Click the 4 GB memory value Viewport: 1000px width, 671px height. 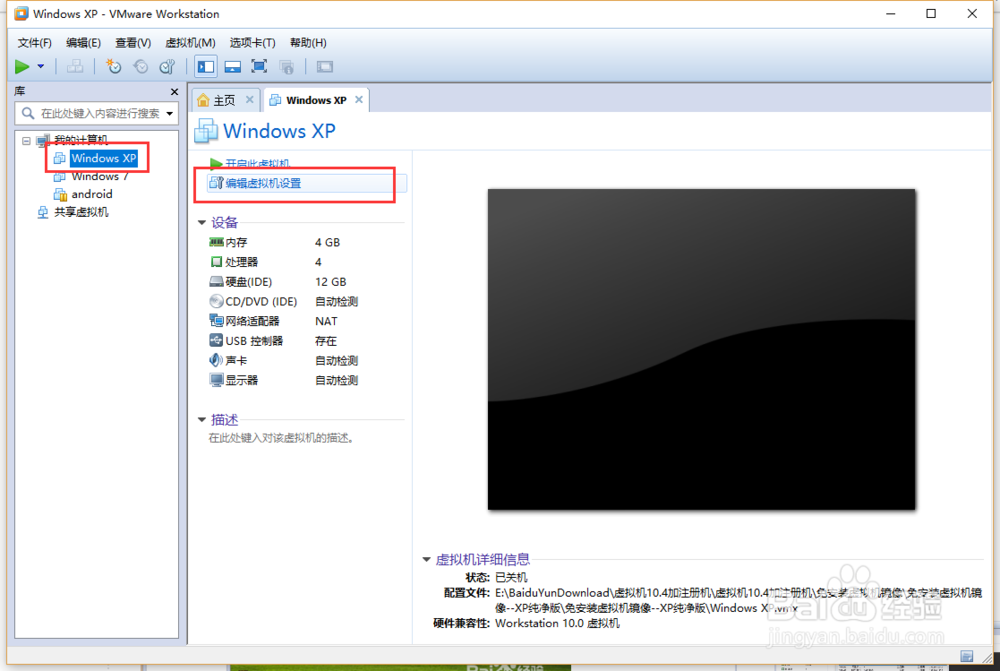[x=327, y=242]
